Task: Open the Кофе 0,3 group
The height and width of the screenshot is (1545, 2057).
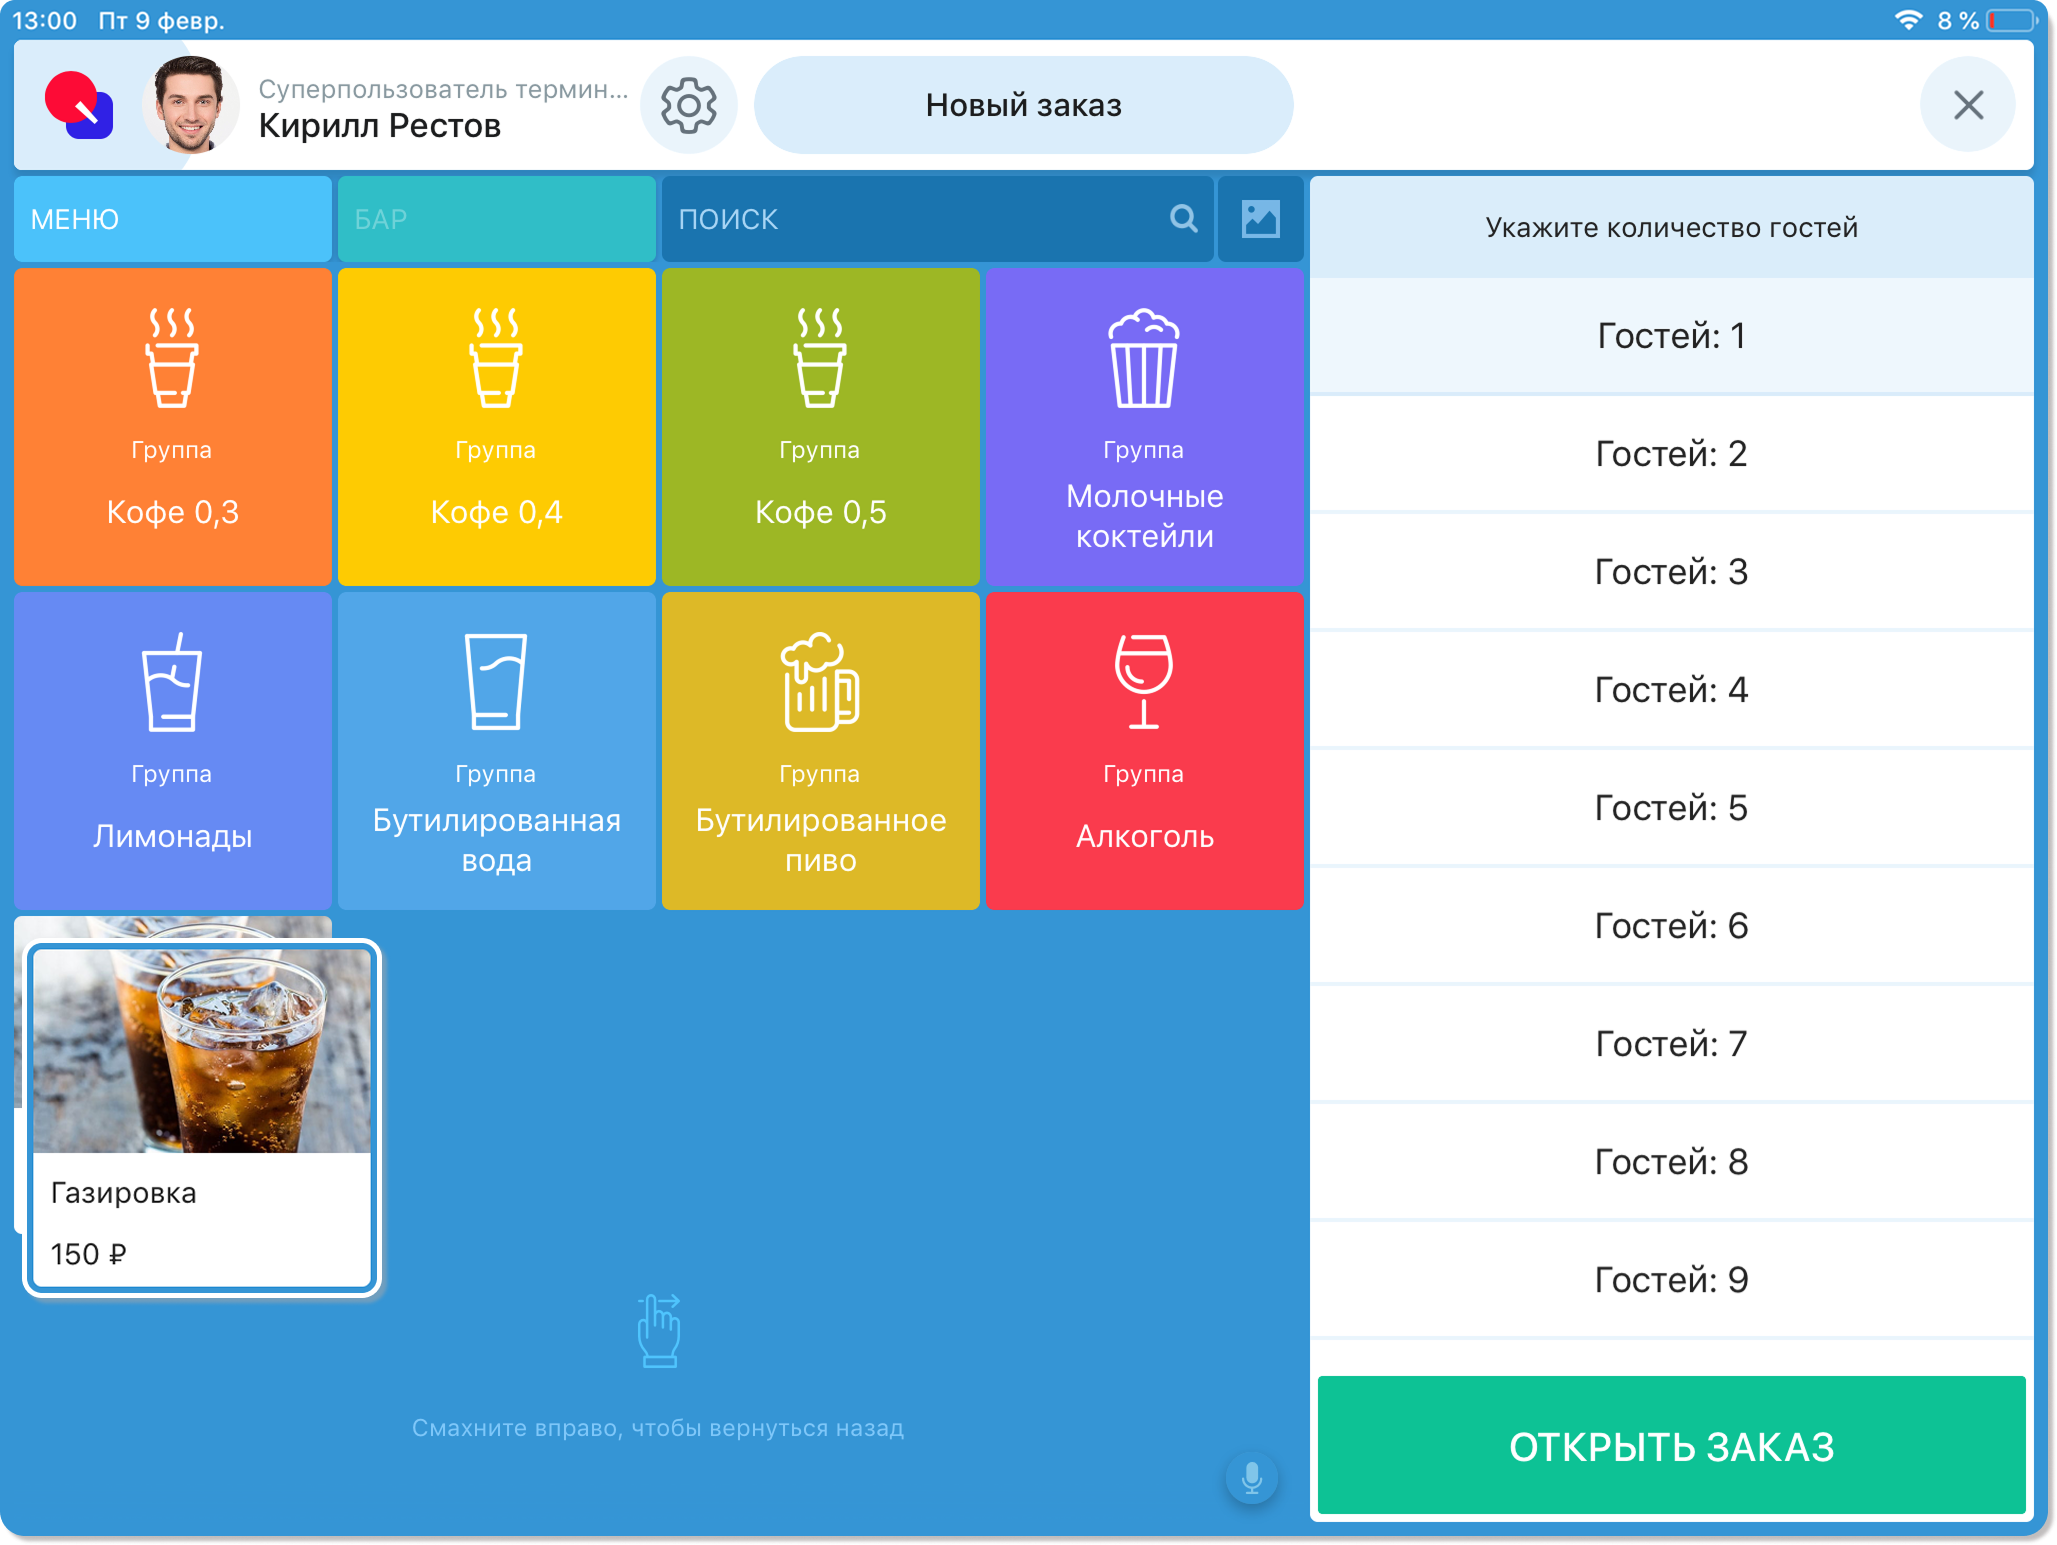Action: (172, 426)
